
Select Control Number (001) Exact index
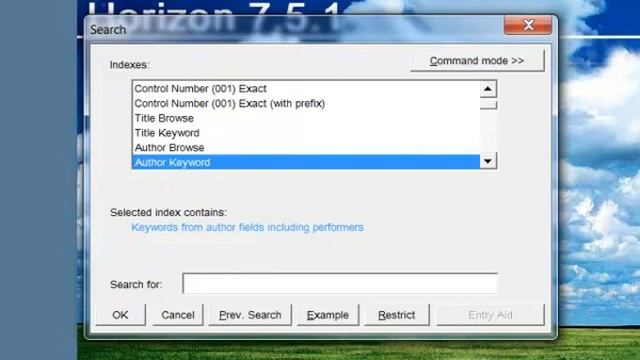tap(306, 89)
